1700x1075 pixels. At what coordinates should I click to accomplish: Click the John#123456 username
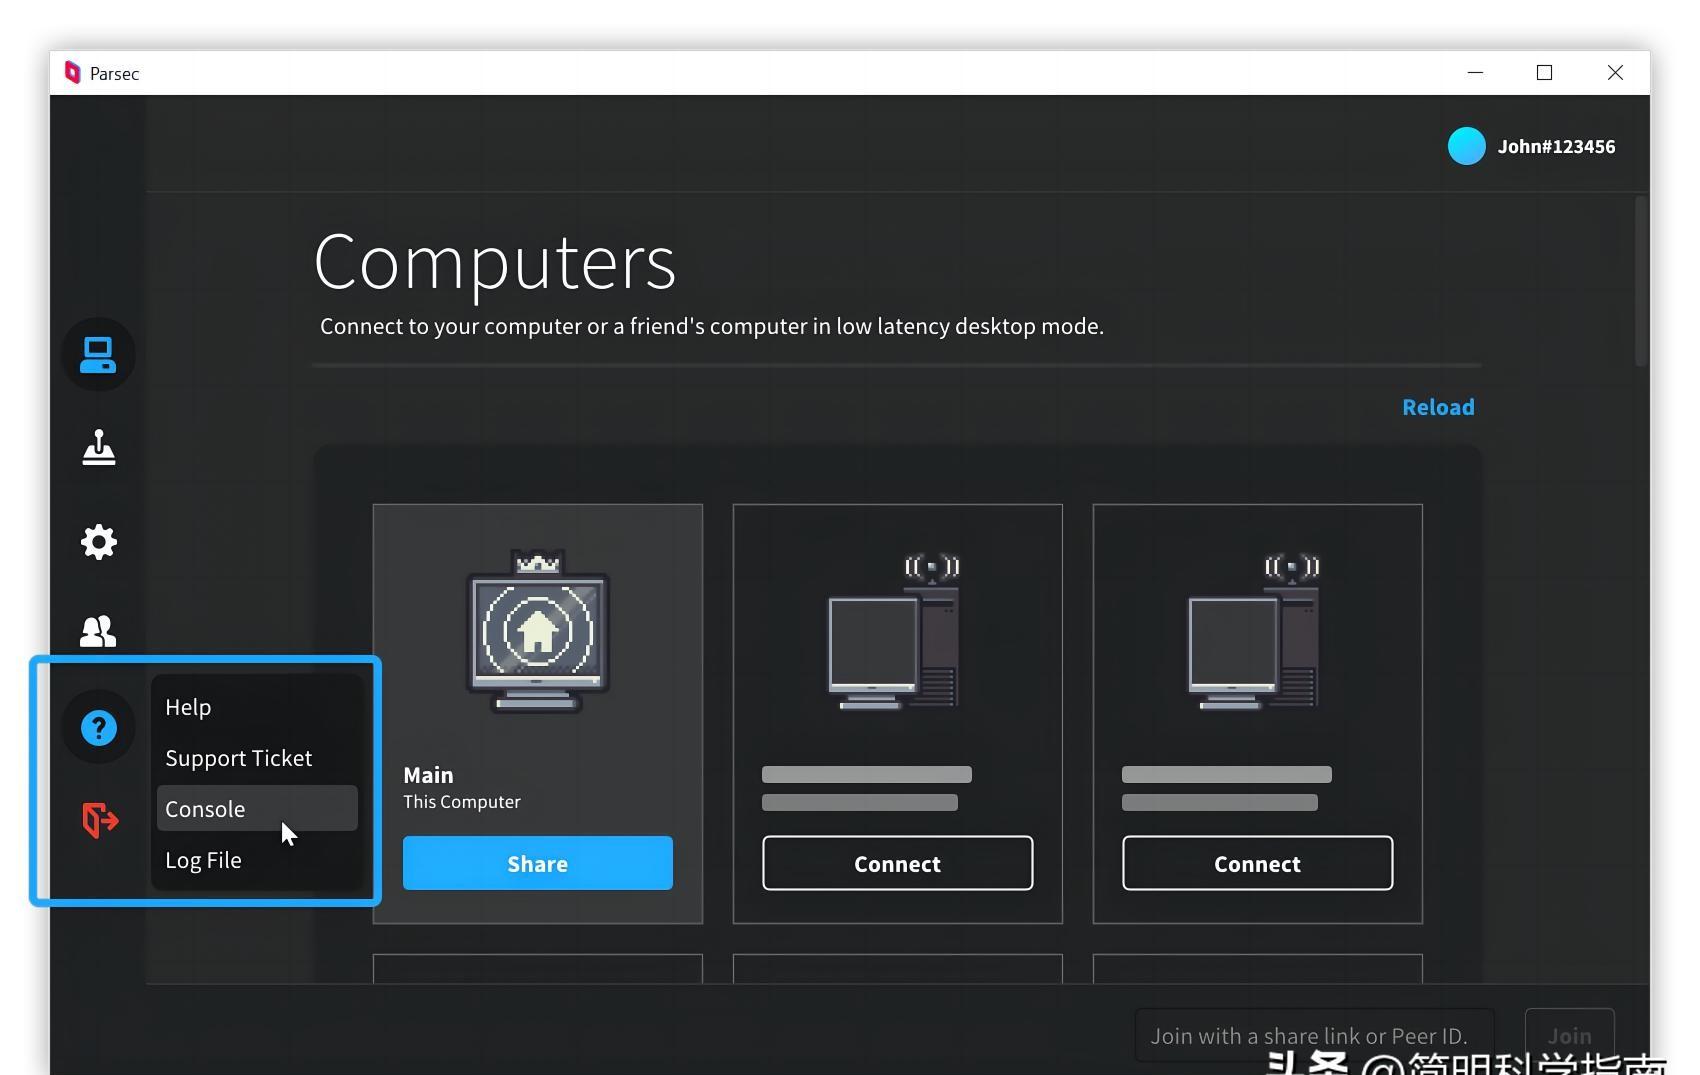click(x=1556, y=147)
